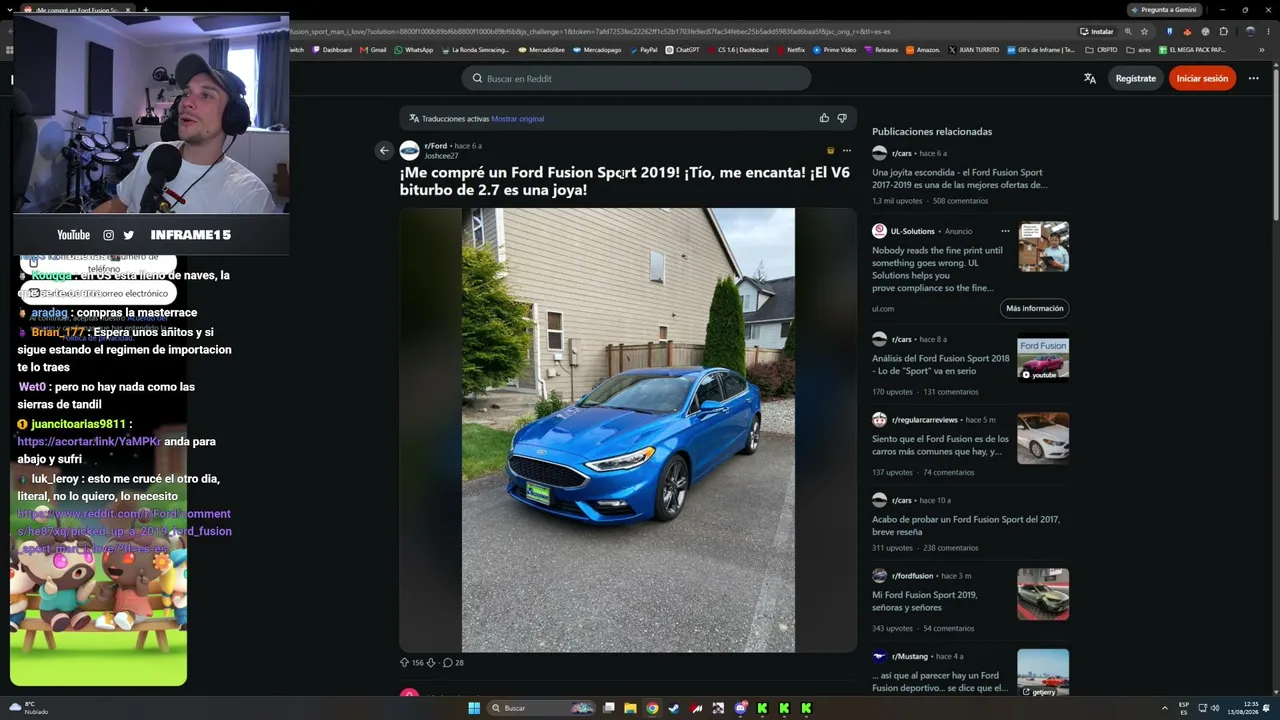Screen dimensions: 1280x720
Task: Open the Prime Video bookmark
Action: tap(835, 50)
